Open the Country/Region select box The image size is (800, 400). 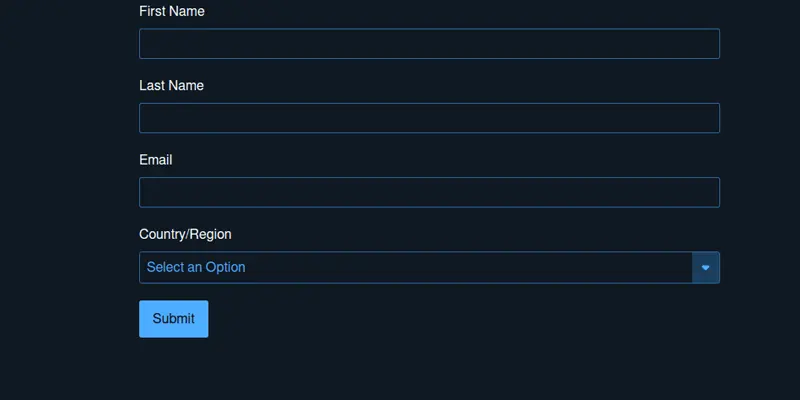pos(415,267)
